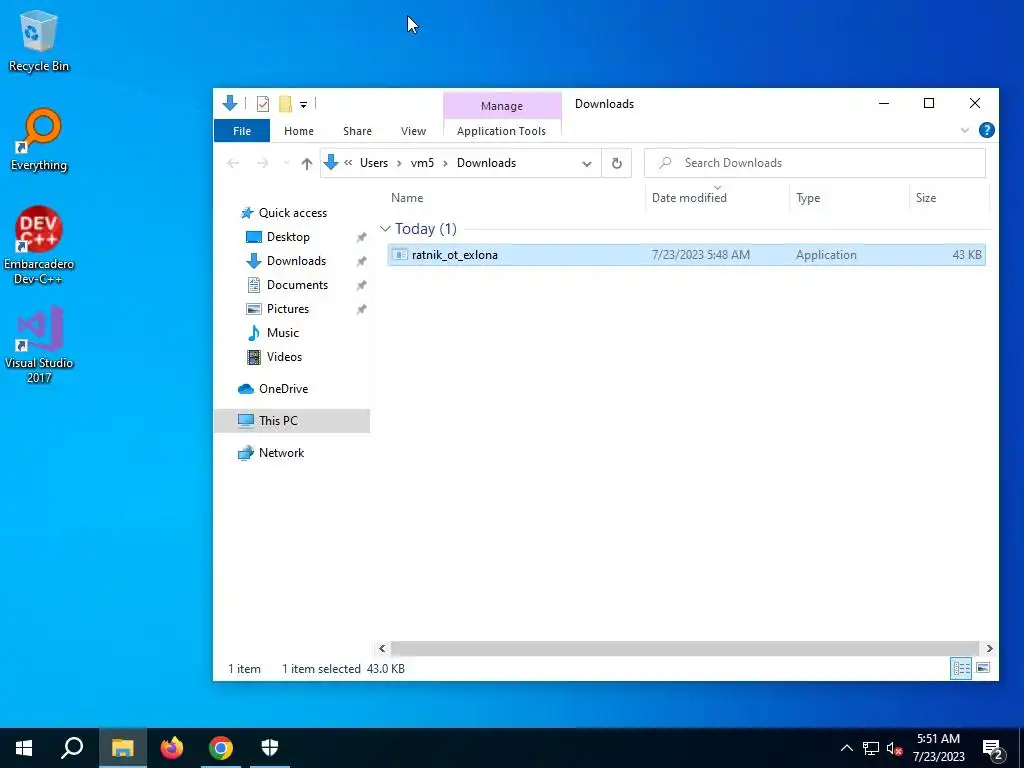
Task: Go up one folder level
Action: pos(306,163)
